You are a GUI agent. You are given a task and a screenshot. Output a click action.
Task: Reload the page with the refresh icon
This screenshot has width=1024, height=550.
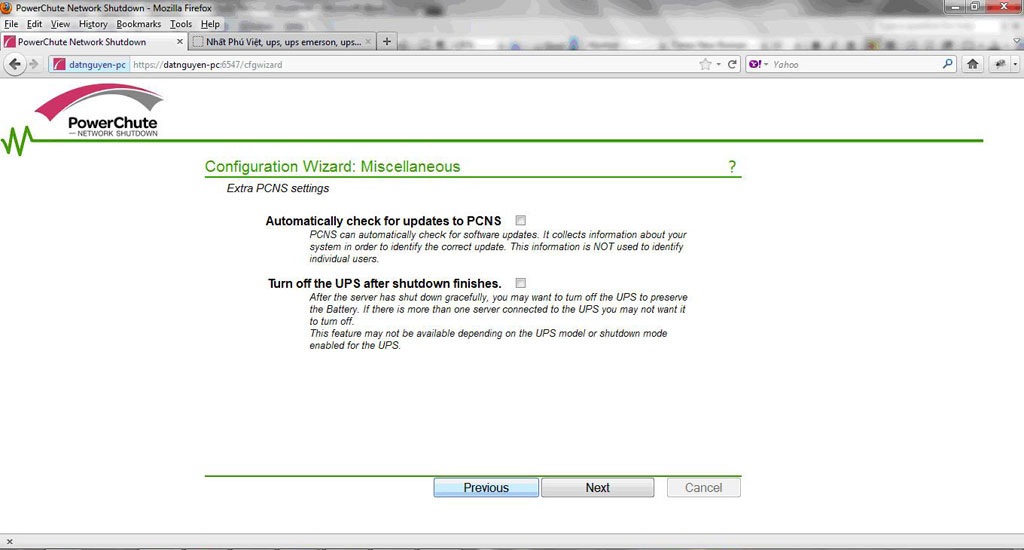[x=732, y=64]
